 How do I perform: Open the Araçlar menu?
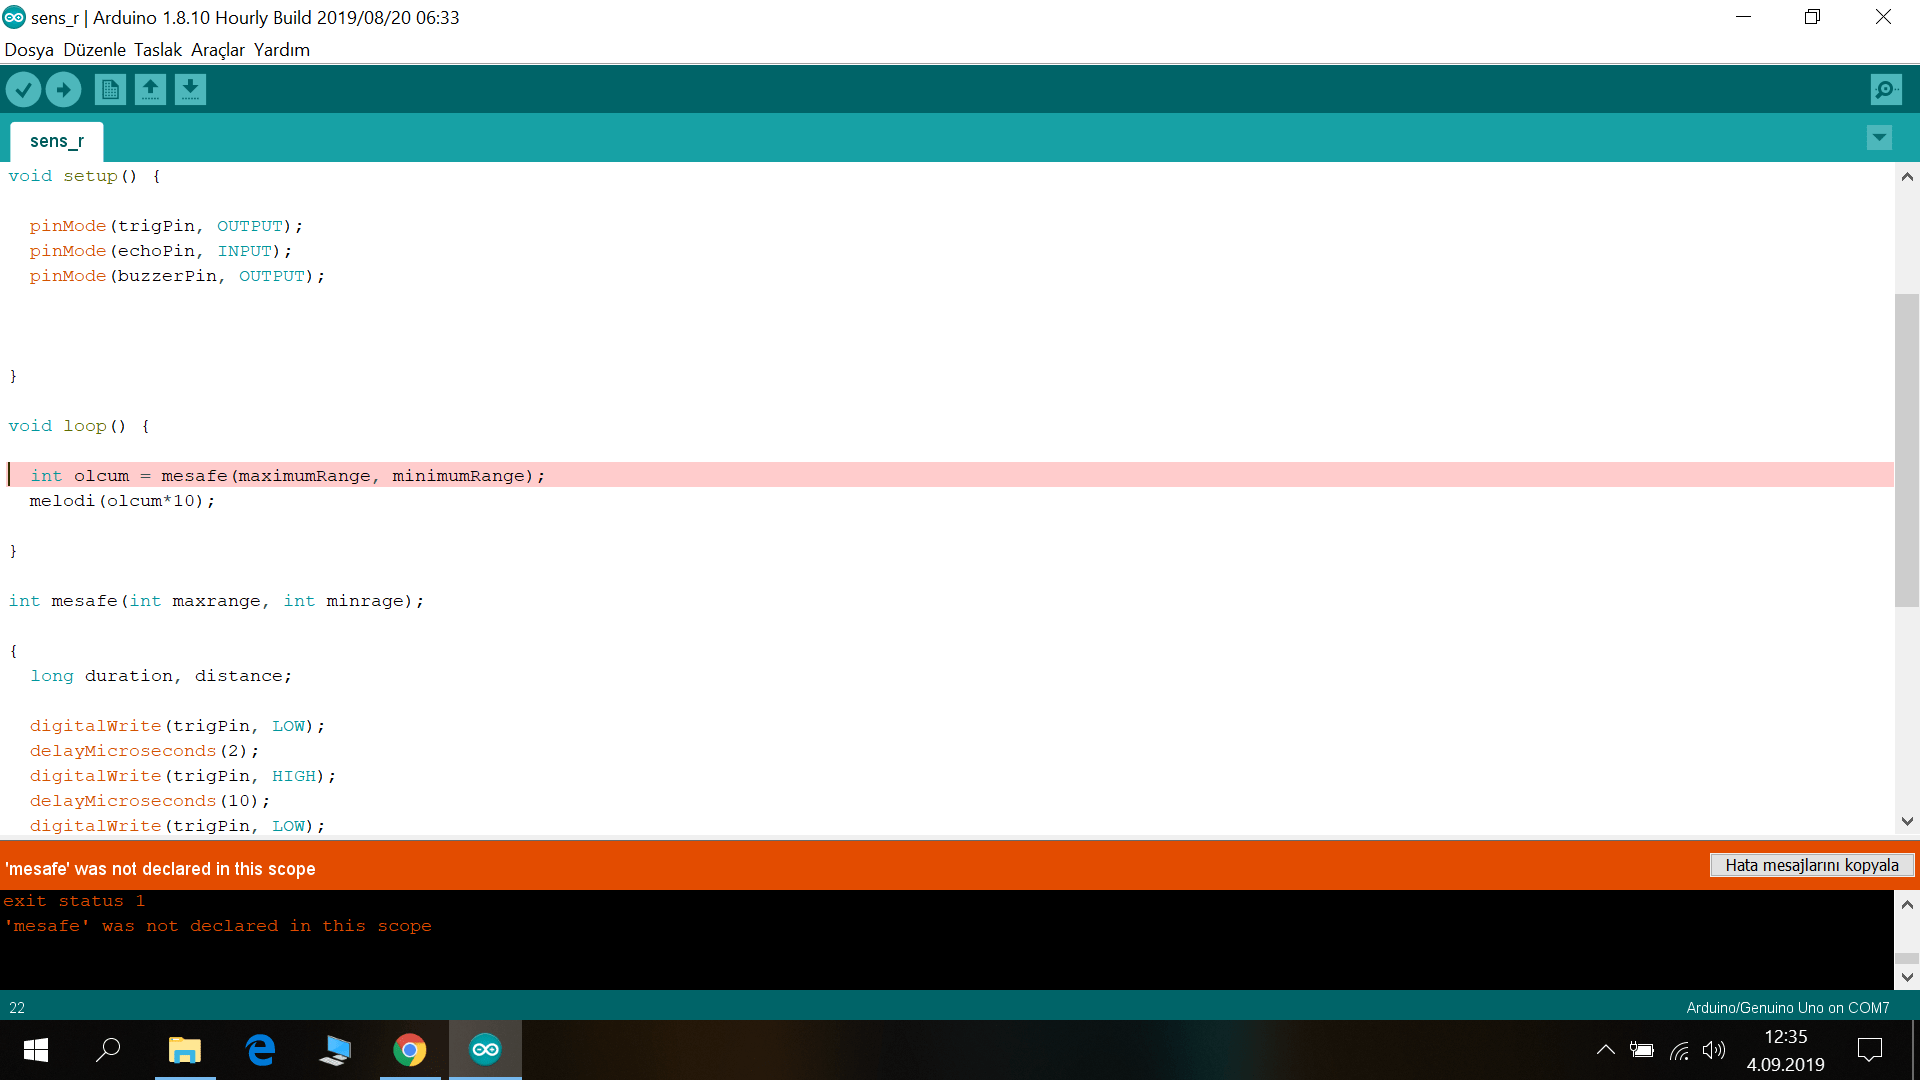coord(217,50)
